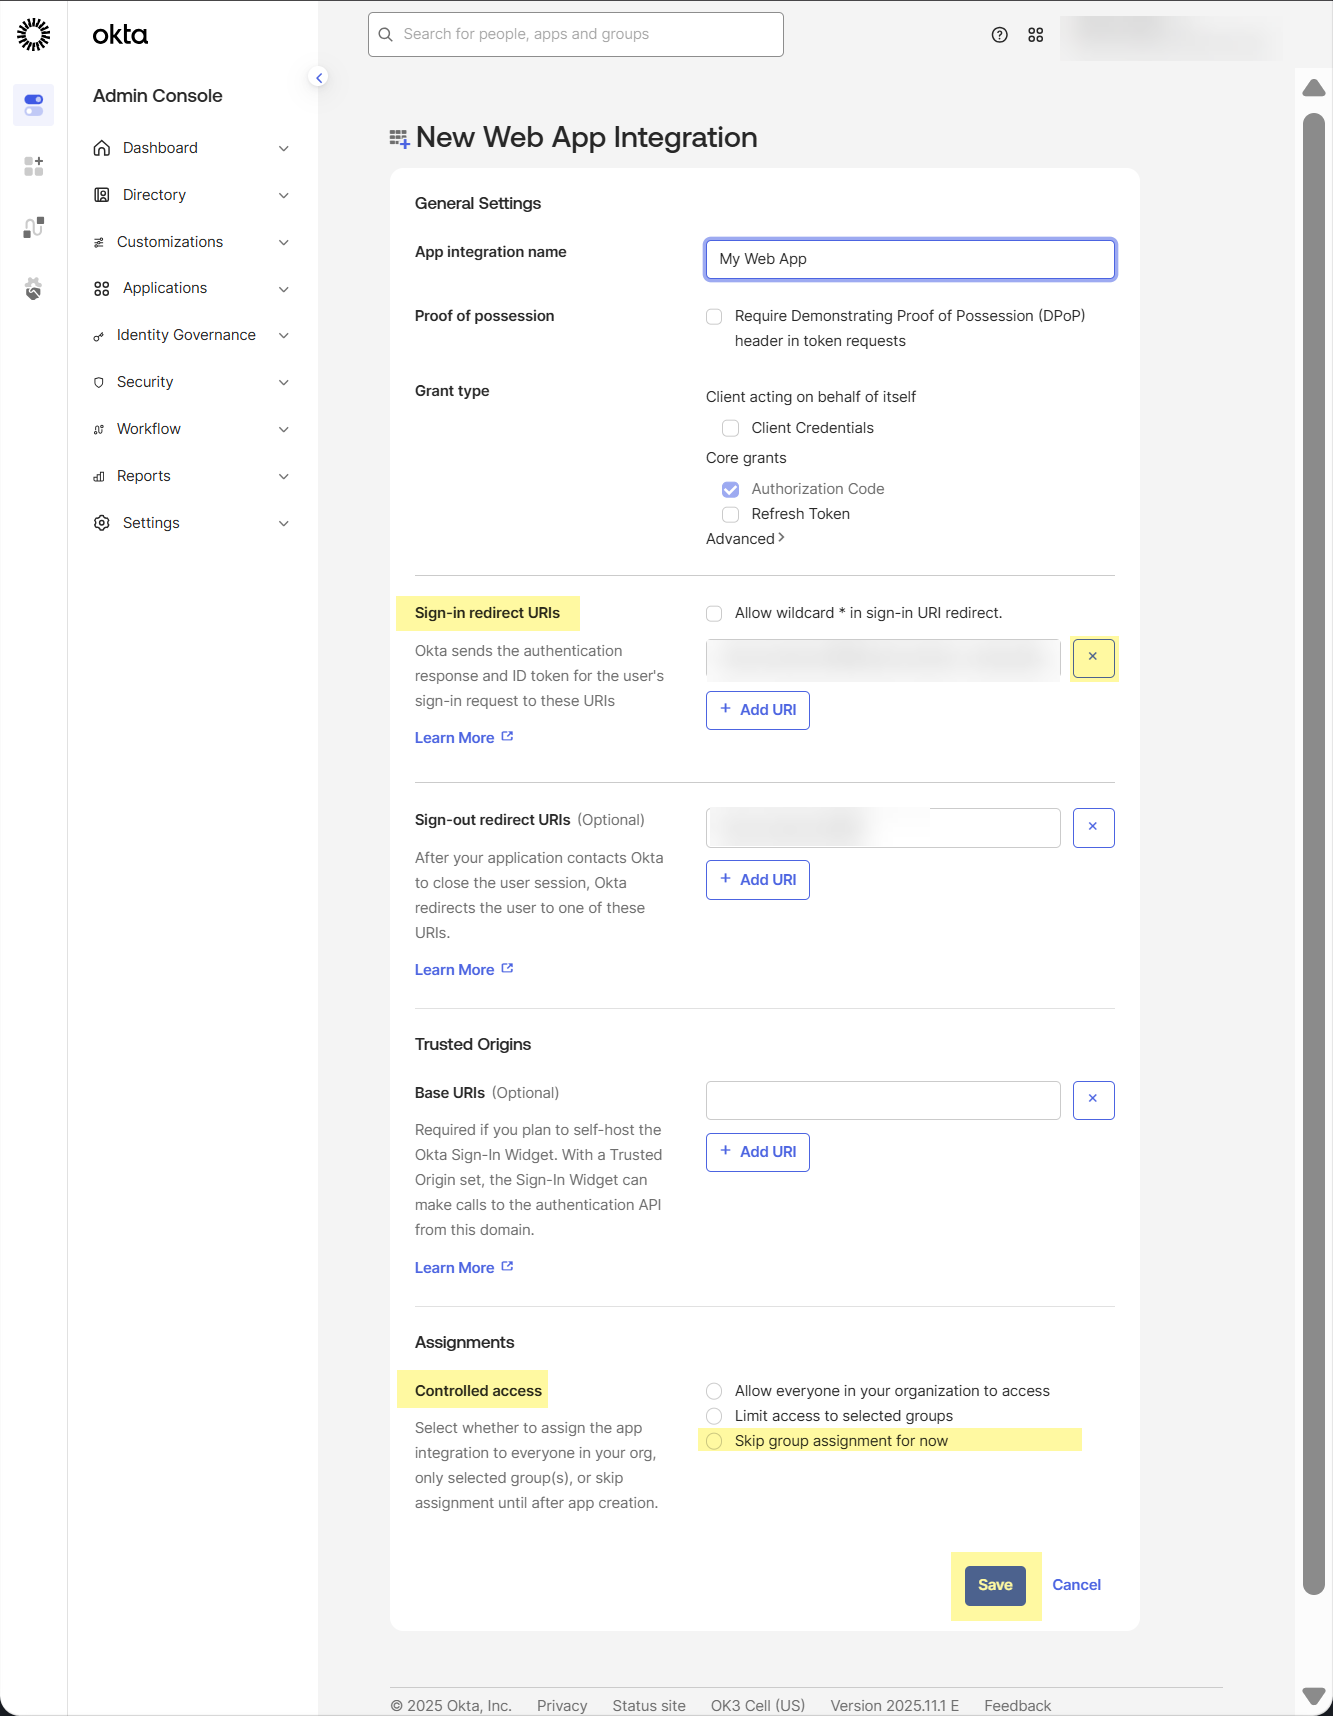Enable the allow wildcard sign-in URI checkbox
Image resolution: width=1333 pixels, height=1716 pixels.
pyautogui.click(x=714, y=613)
